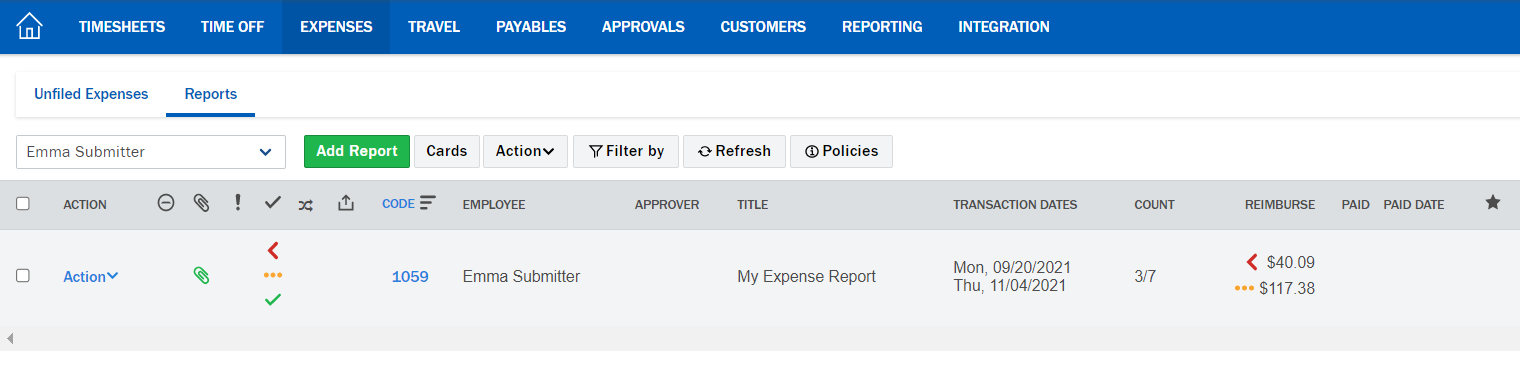Open the Timesheets menu

point(122,27)
